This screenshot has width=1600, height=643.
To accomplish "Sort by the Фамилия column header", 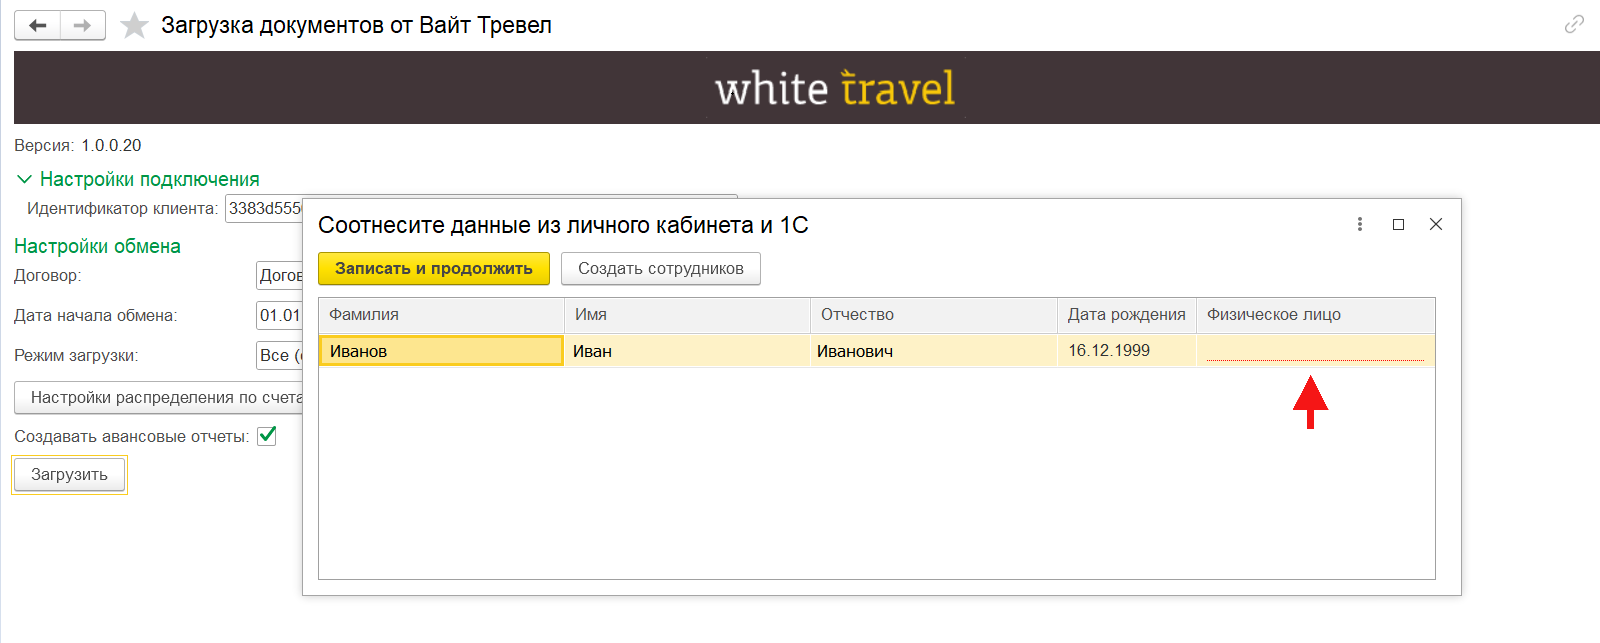I will (441, 315).
